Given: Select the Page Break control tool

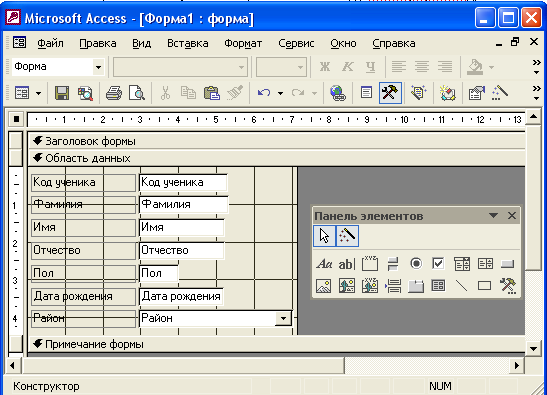Looking at the screenshot, I should [x=393, y=286].
